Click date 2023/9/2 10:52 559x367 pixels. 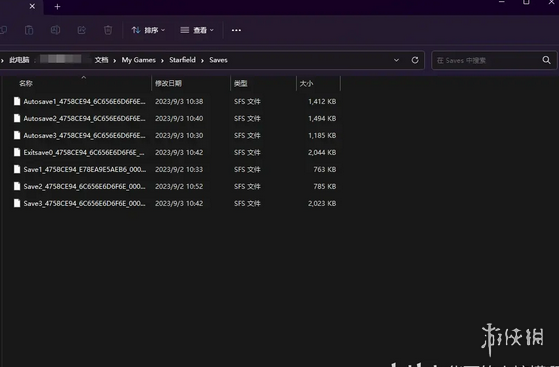179,187
